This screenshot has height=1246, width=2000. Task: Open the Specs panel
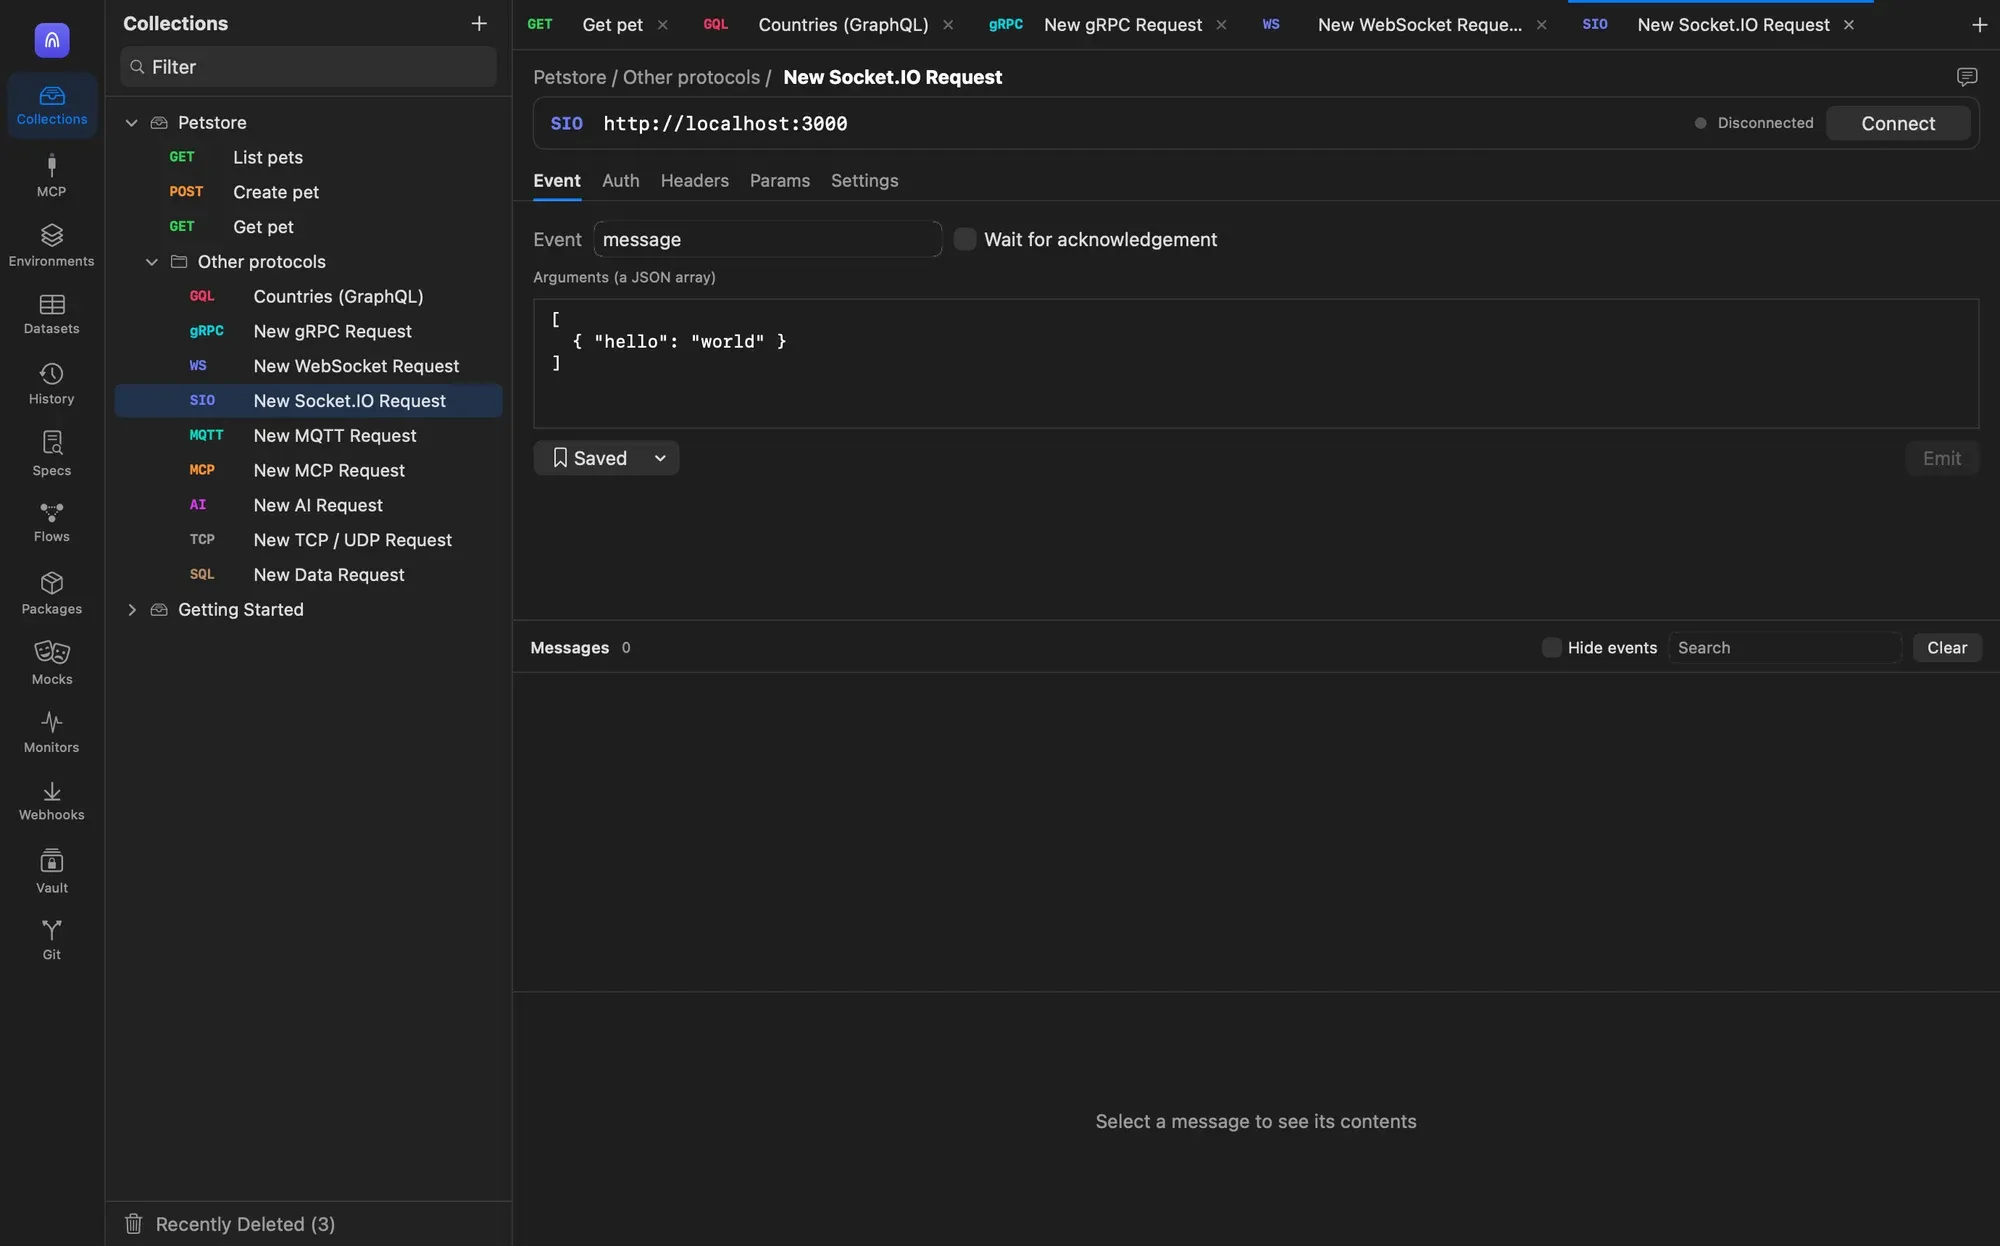(52, 453)
